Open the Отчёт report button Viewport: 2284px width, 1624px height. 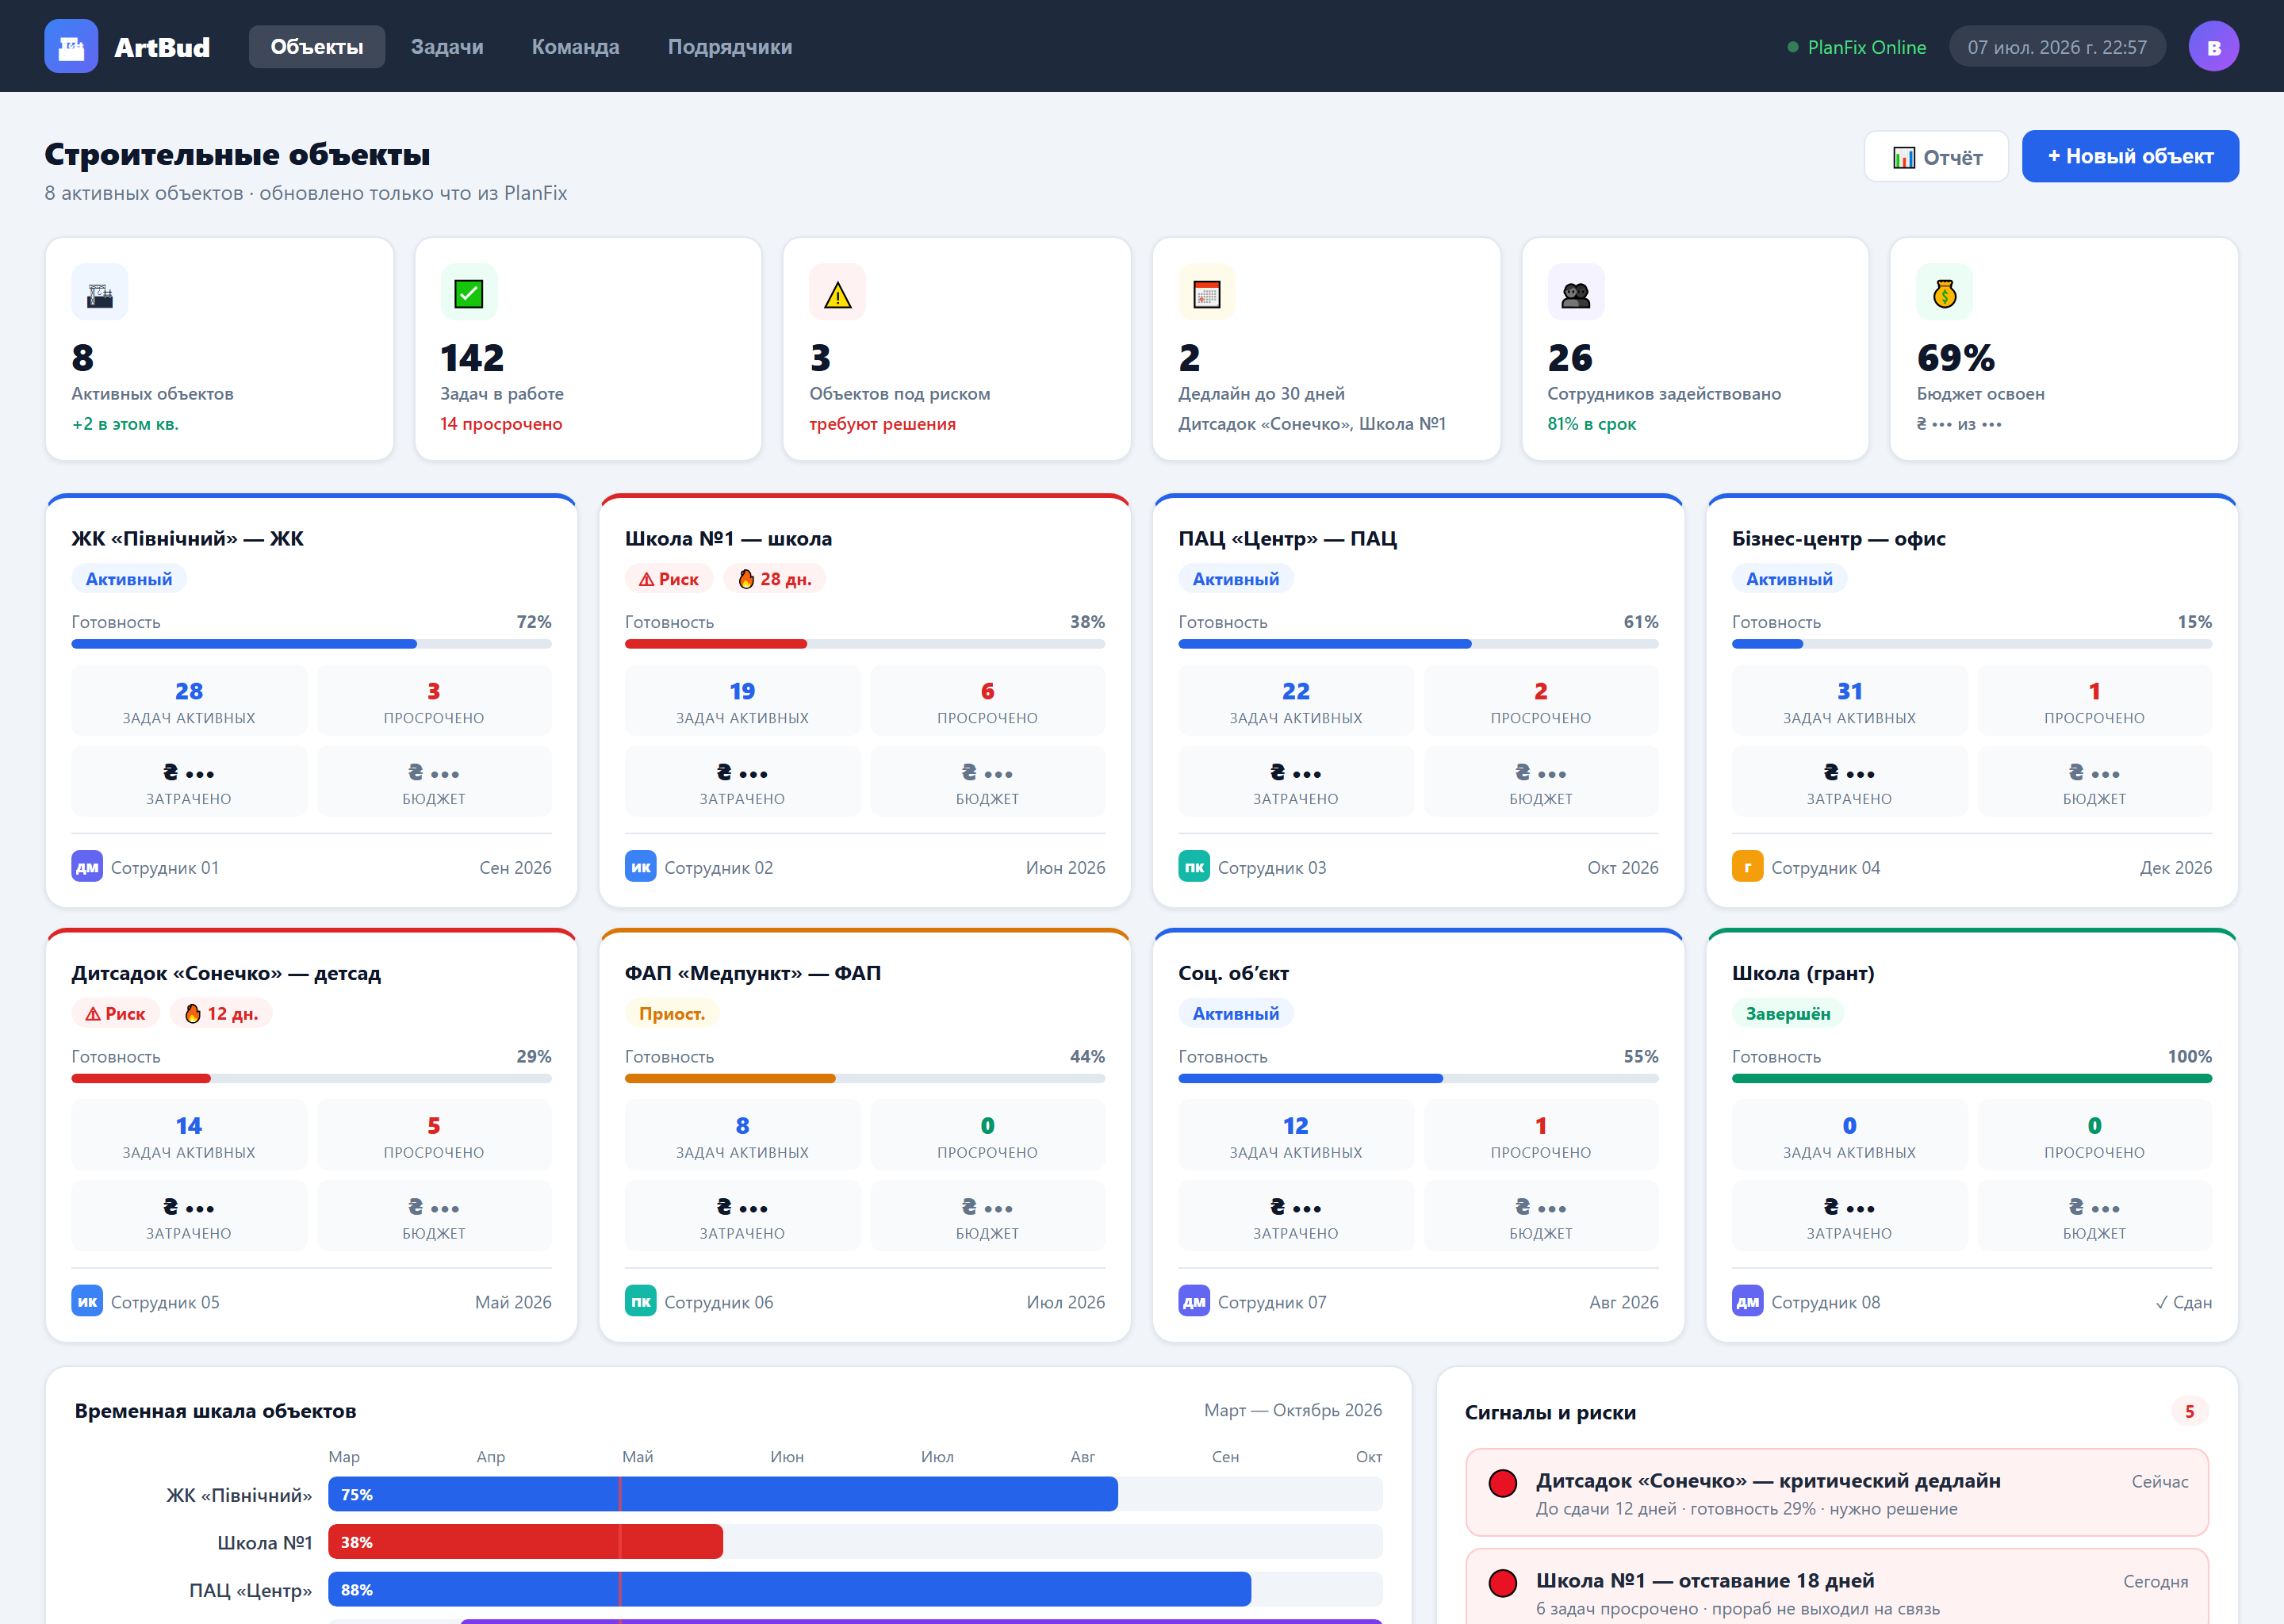coord(1936,157)
